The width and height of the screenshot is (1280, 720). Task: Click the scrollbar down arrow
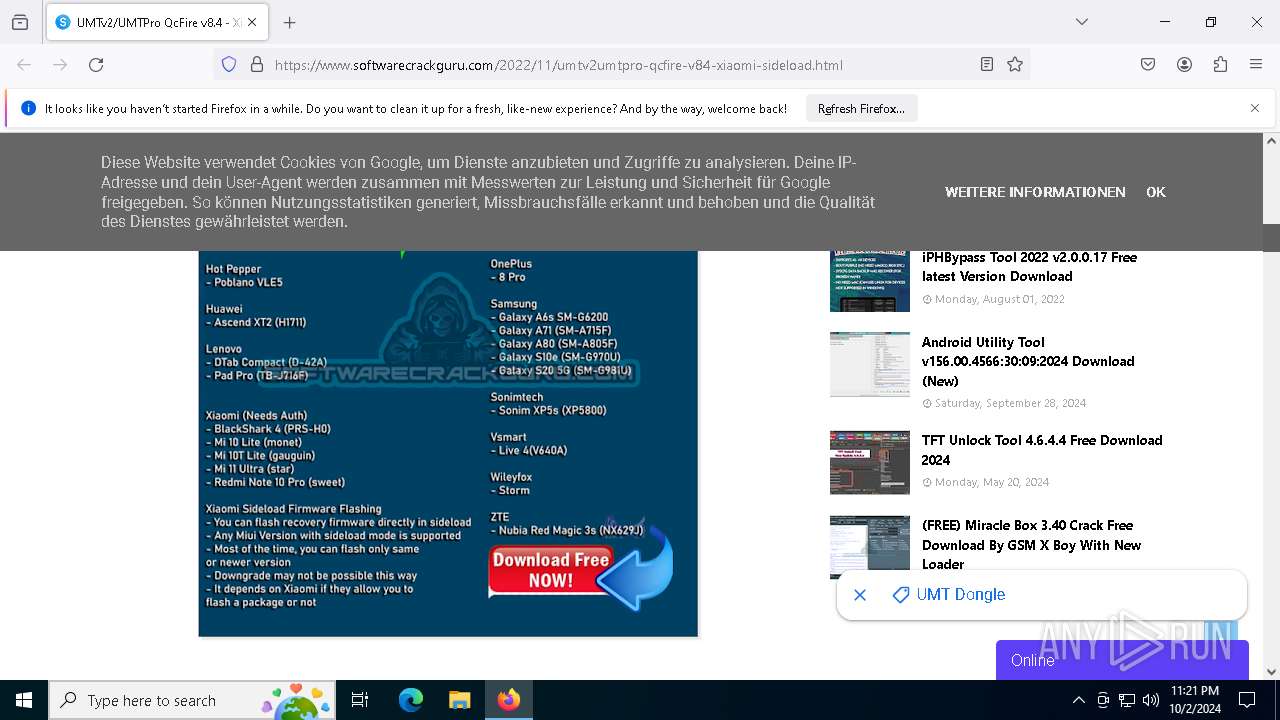(1271, 672)
